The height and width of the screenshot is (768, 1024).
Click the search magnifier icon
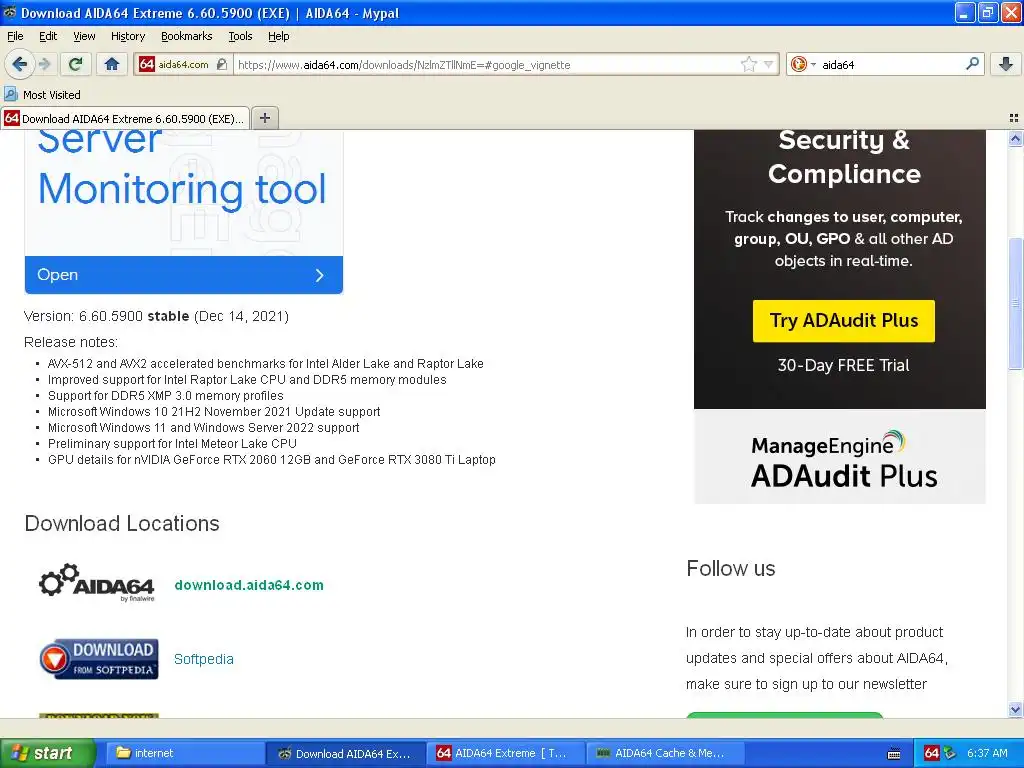(x=972, y=64)
